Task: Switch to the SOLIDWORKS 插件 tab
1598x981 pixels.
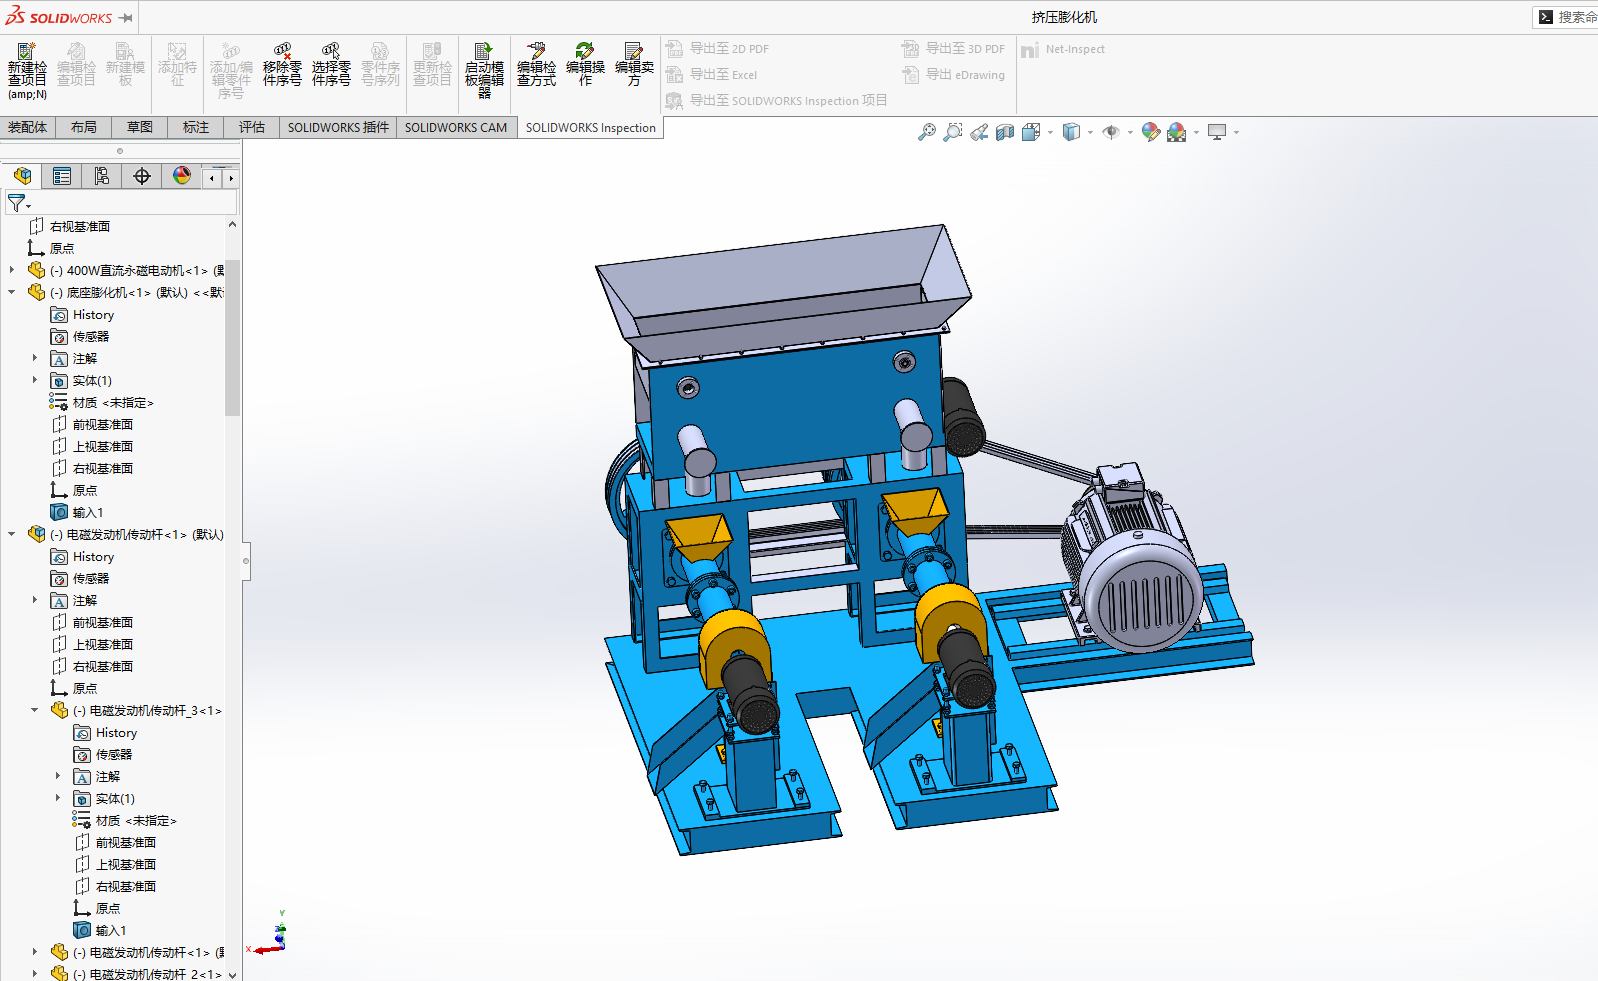Action: tap(338, 127)
